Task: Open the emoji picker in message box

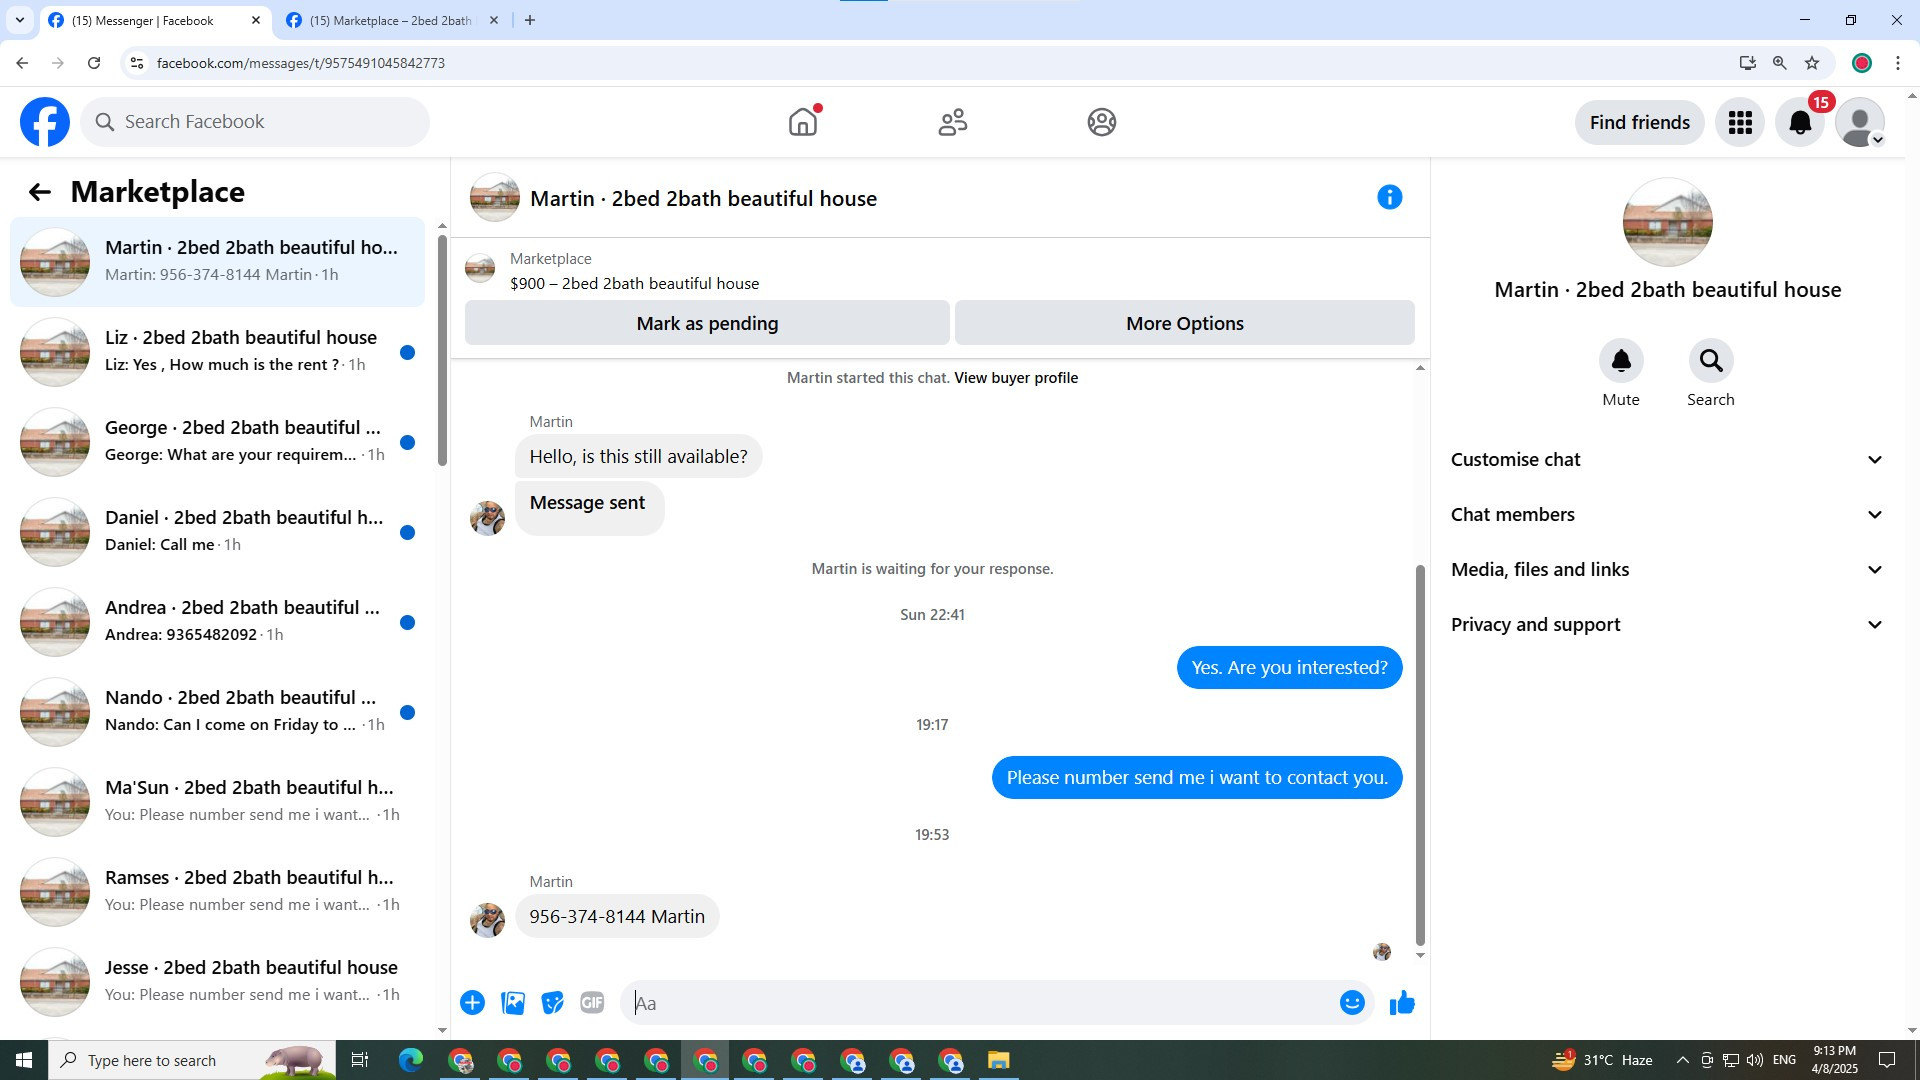Action: (1352, 1003)
